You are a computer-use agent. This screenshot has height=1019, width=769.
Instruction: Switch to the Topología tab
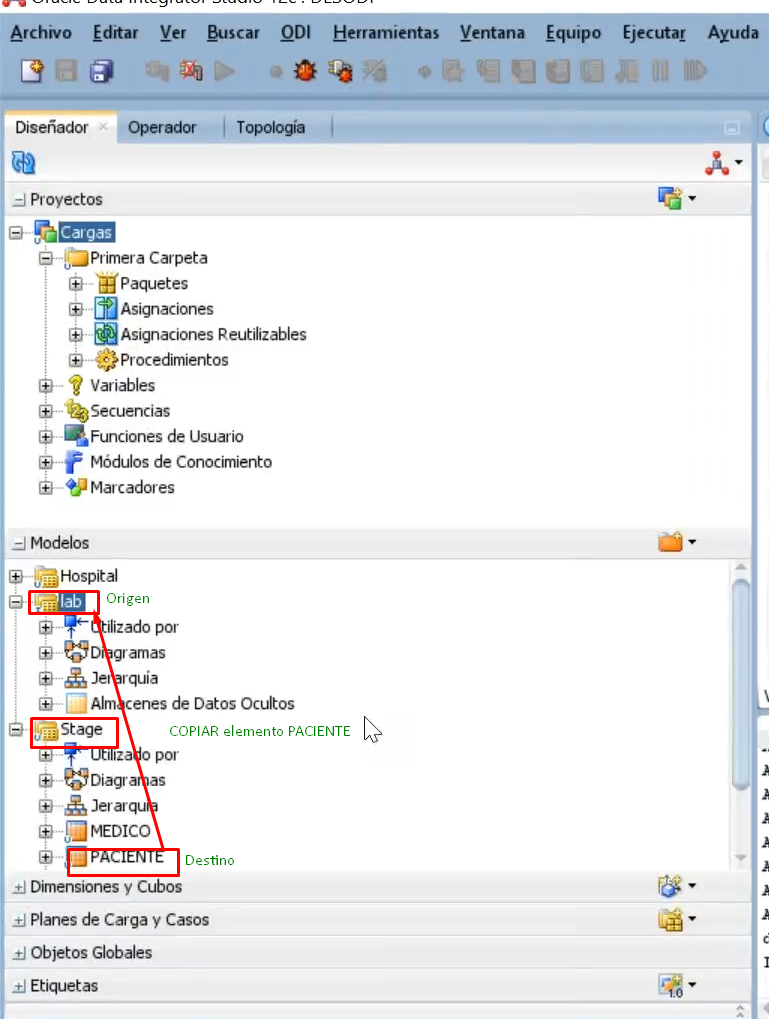270,127
